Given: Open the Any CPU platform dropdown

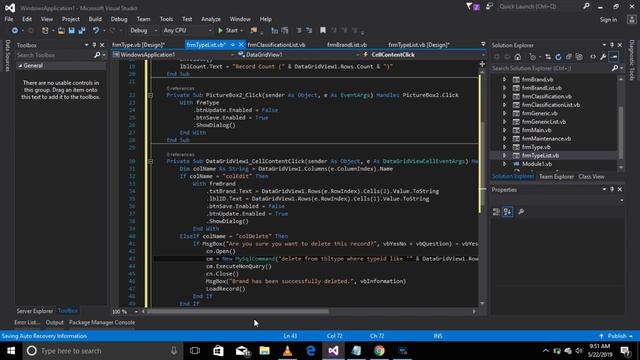Looking at the screenshot, I should pyautogui.click(x=187, y=31).
